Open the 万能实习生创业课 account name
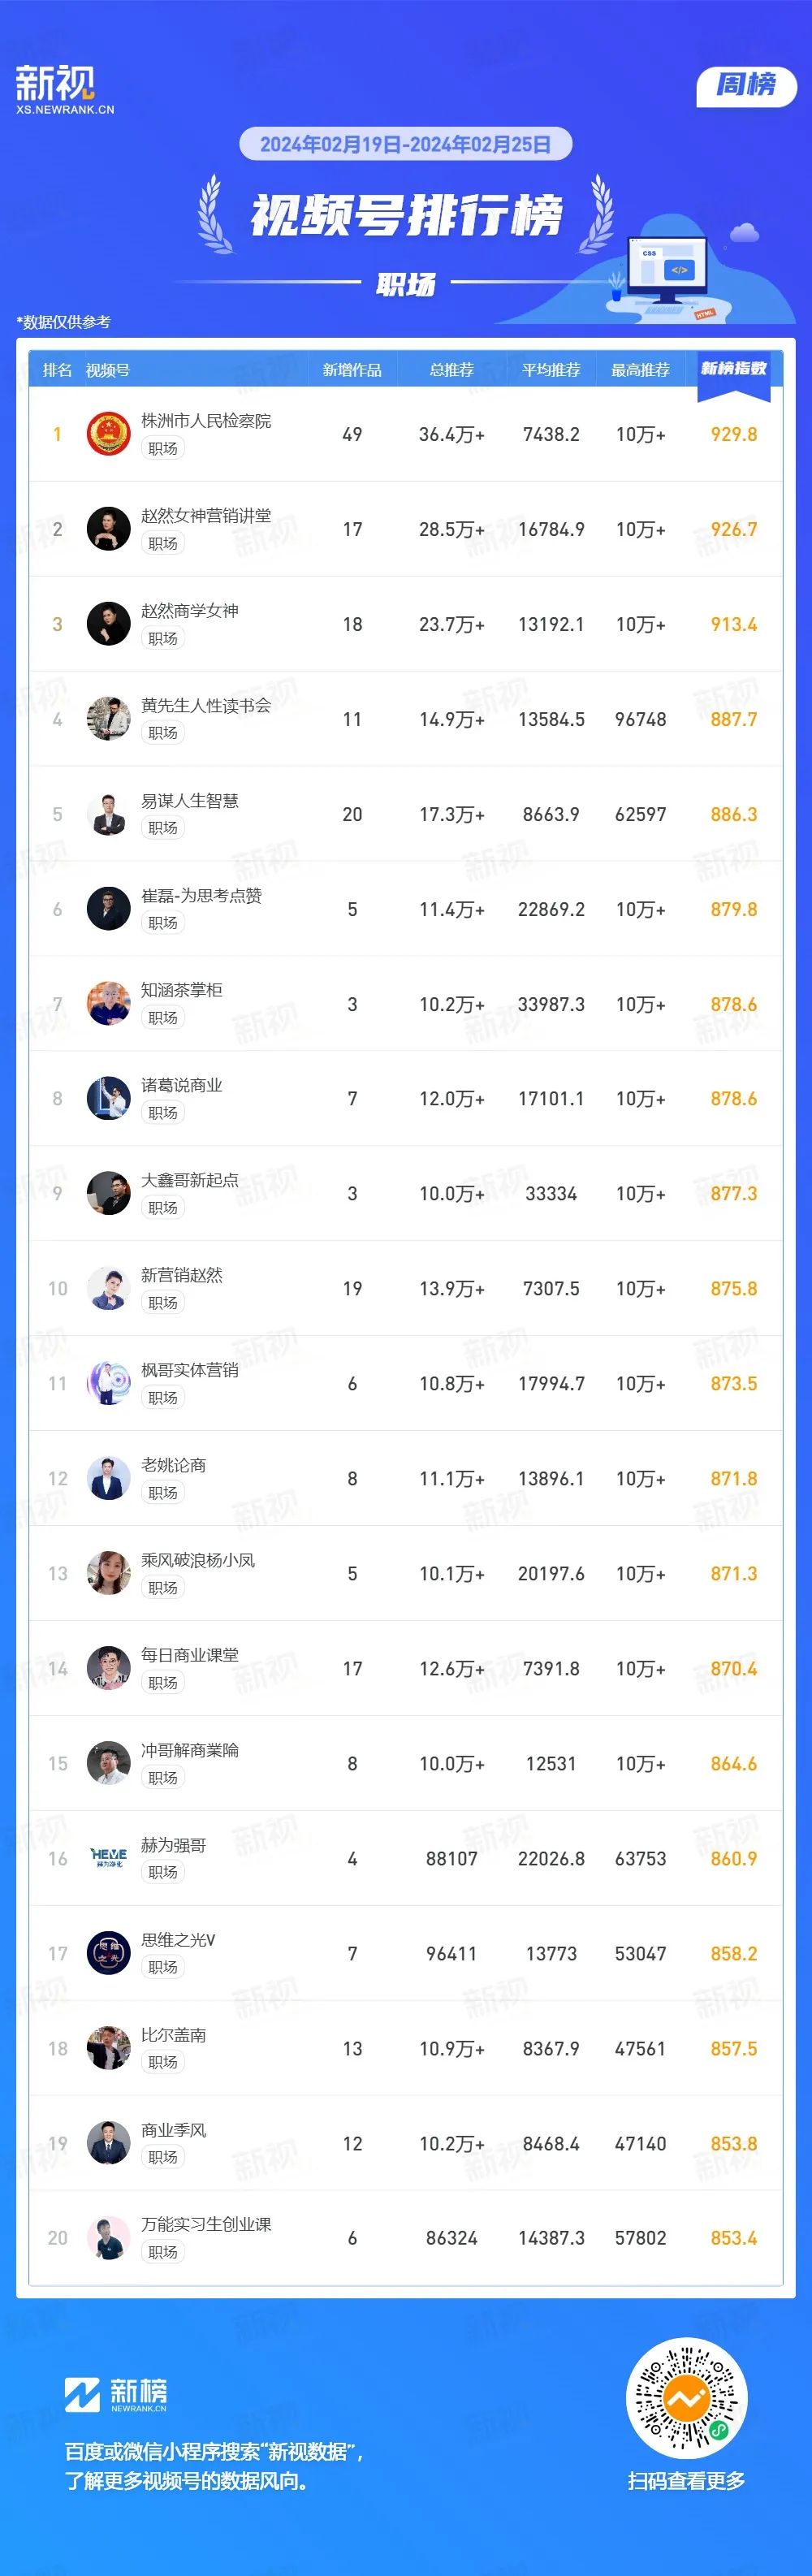The height and width of the screenshot is (2576, 812). 206,2224
